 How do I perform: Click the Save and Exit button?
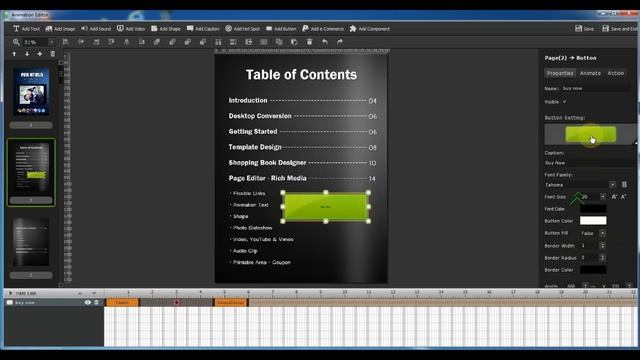pos(620,29)
